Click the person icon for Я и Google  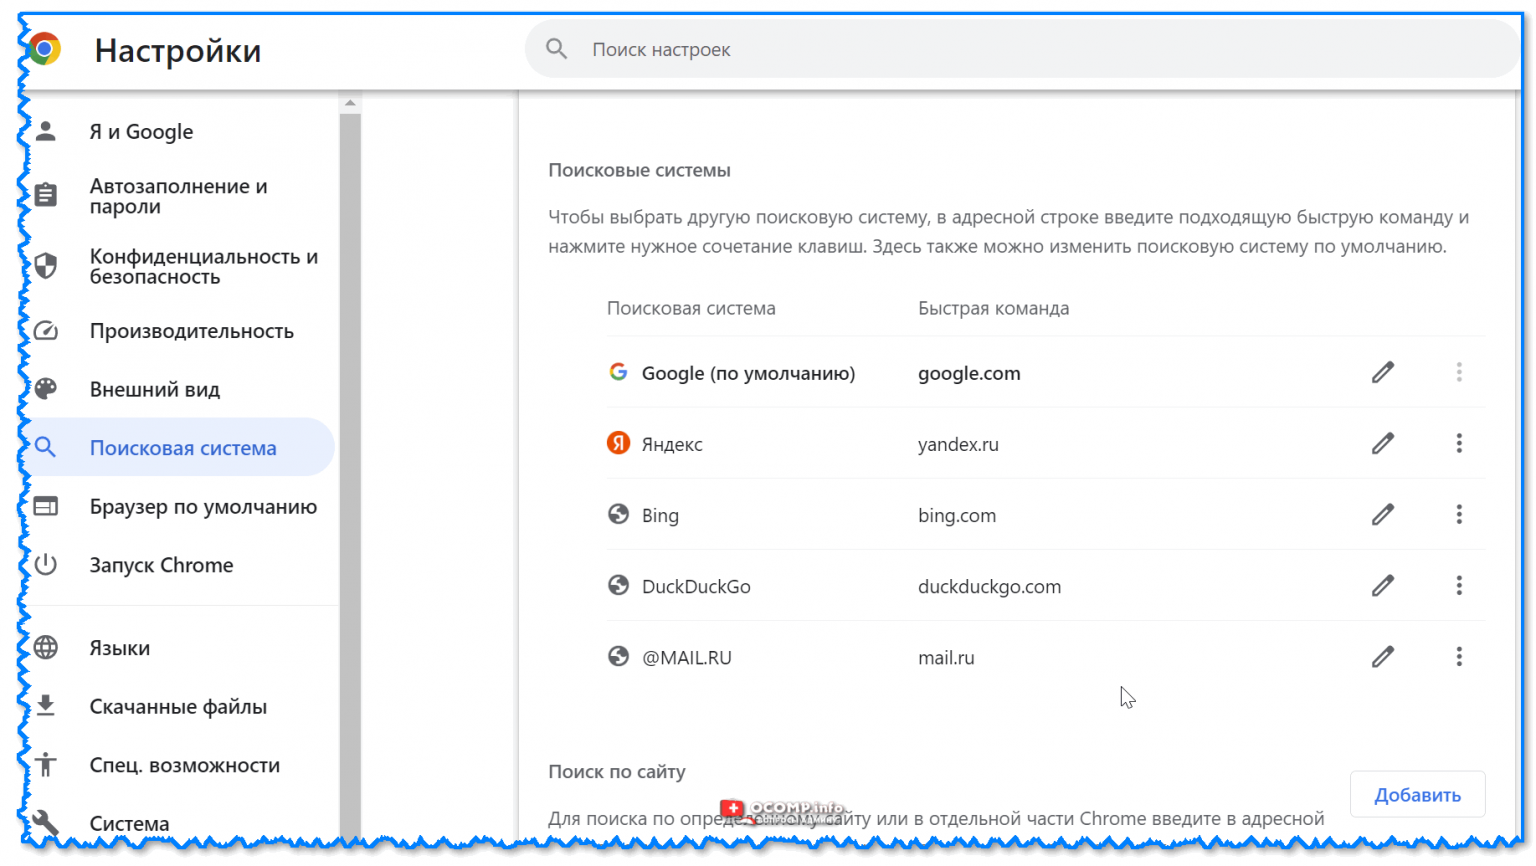pos(46,131)
